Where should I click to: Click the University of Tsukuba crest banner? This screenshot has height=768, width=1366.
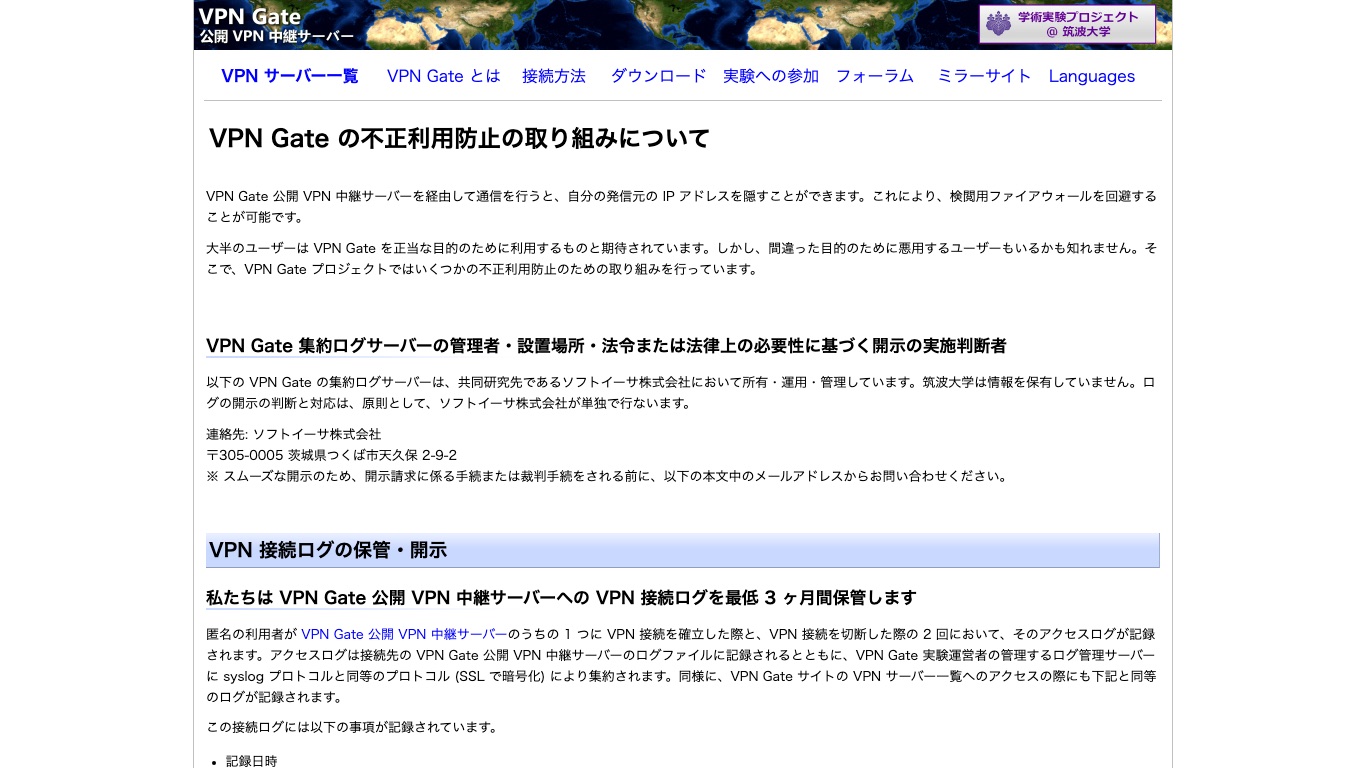click(x=1067, y=25)
